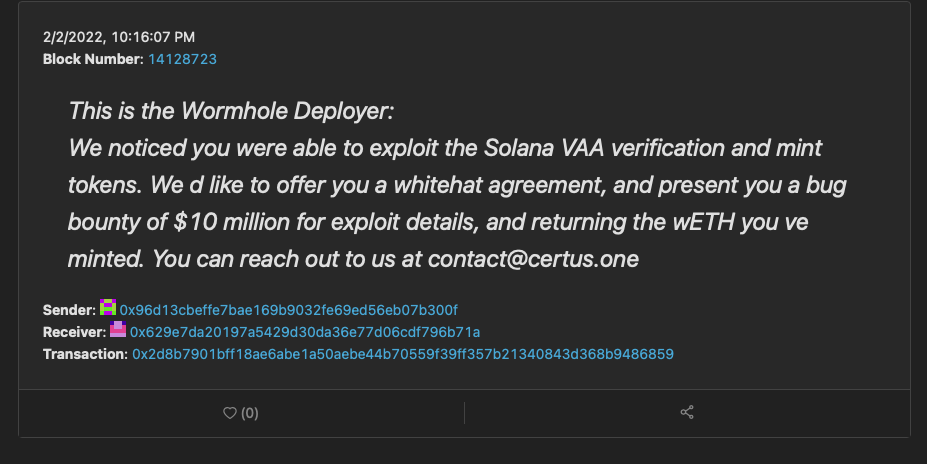Click the green sender identicon avatar
This screenshot has height=464, width=927.
pyautogui.click(x=108, y=309)
